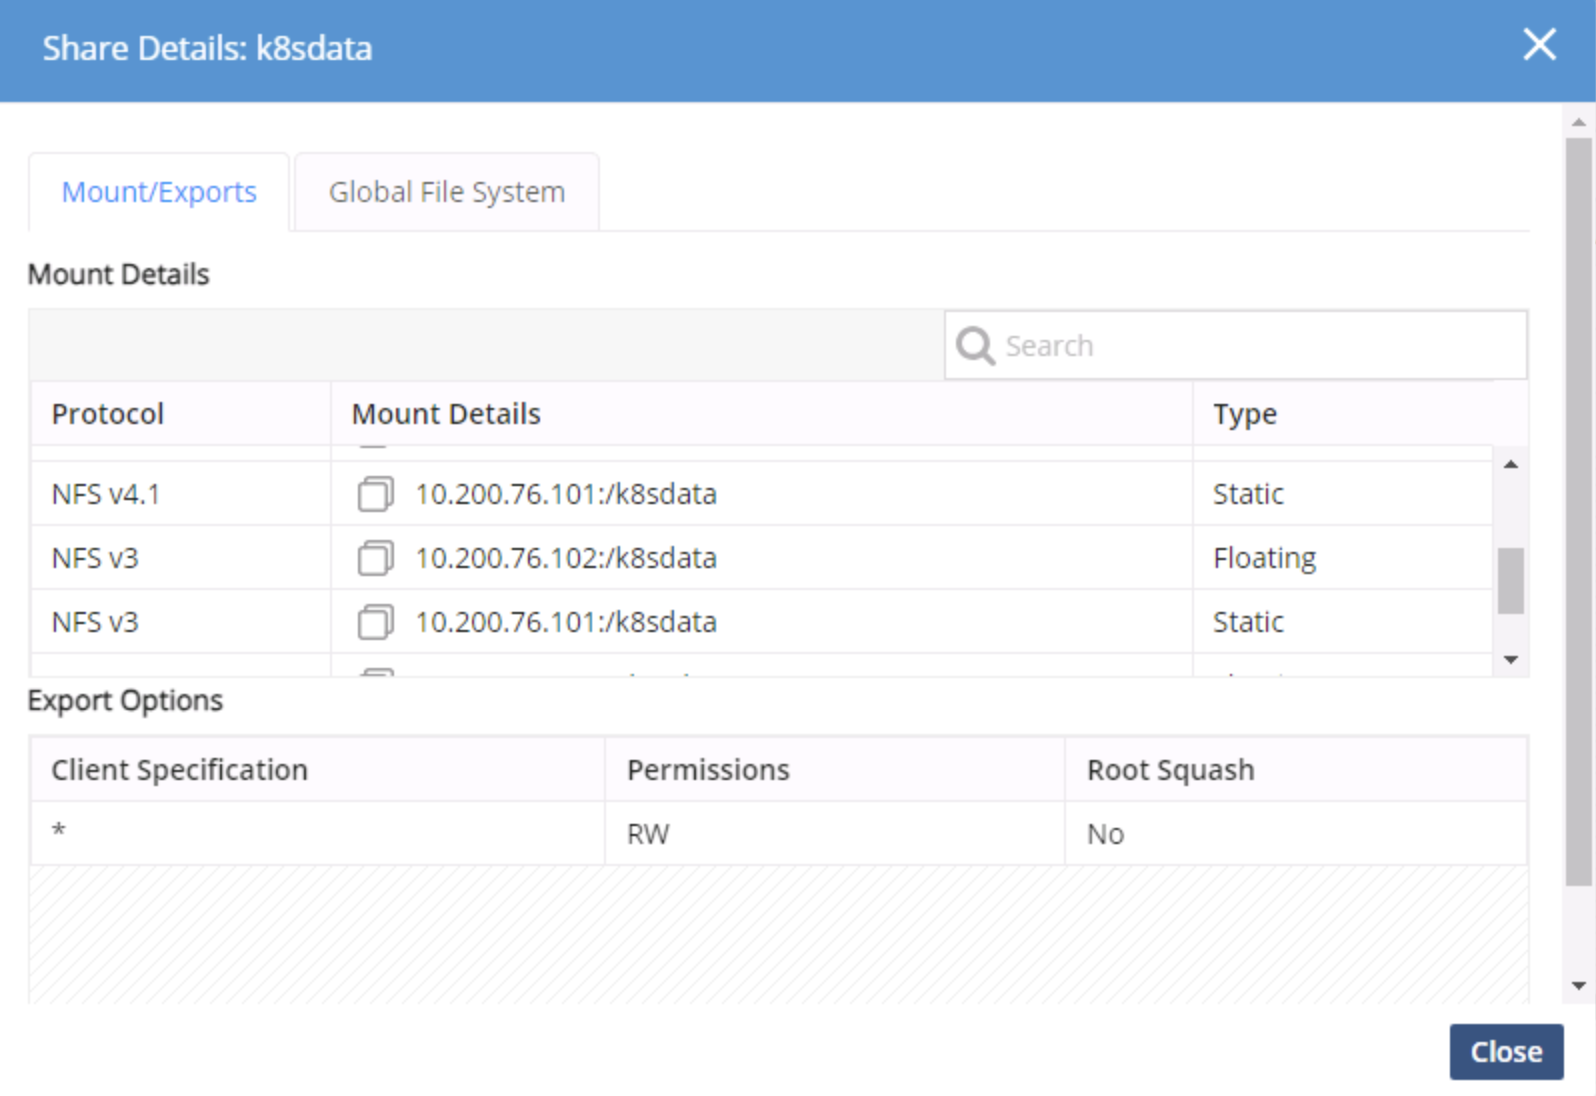Screen dimensions: 1596x1096
Task: Click the mount table scroll up arrow
Action: click(x=1511, y=464)
